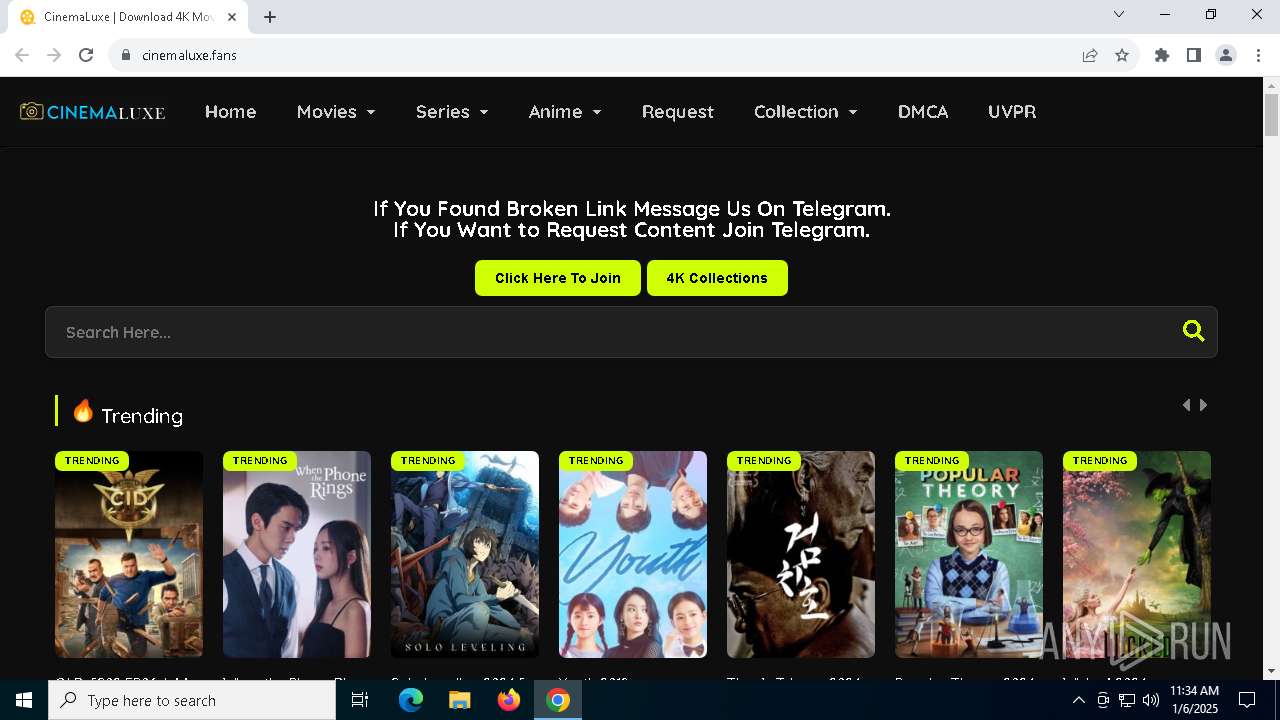Close the CinemaLuxe tab
Screen dimensions: 1280x720
[x=233, y=17]
